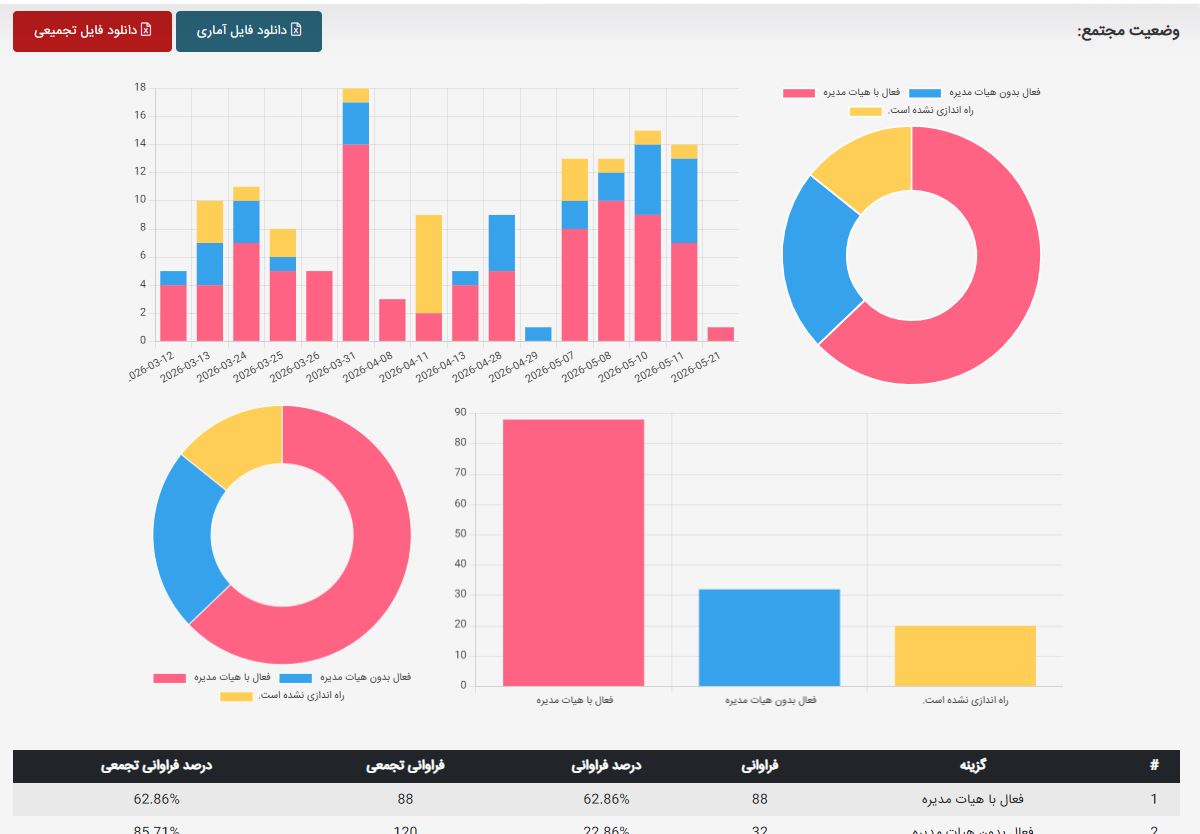Click the blue segment of the 2026-04-28 stacked bar
The height and width of the screenshot is (834, 1200).
pyautogui.click(x=502, y=243)
